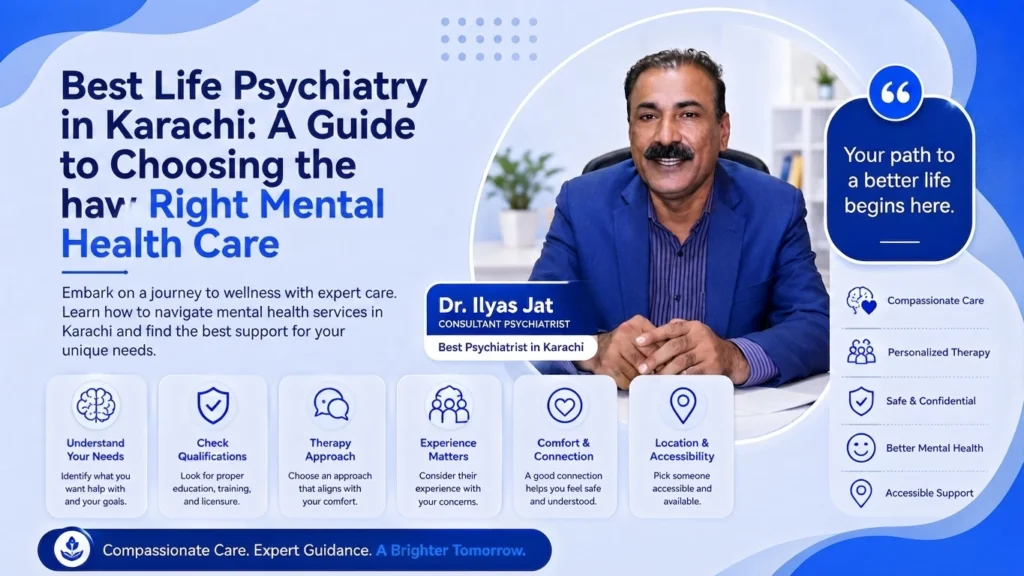
Task: Click the 'A Brighter Tomorrow.' highlighted text
Action: 451,550
